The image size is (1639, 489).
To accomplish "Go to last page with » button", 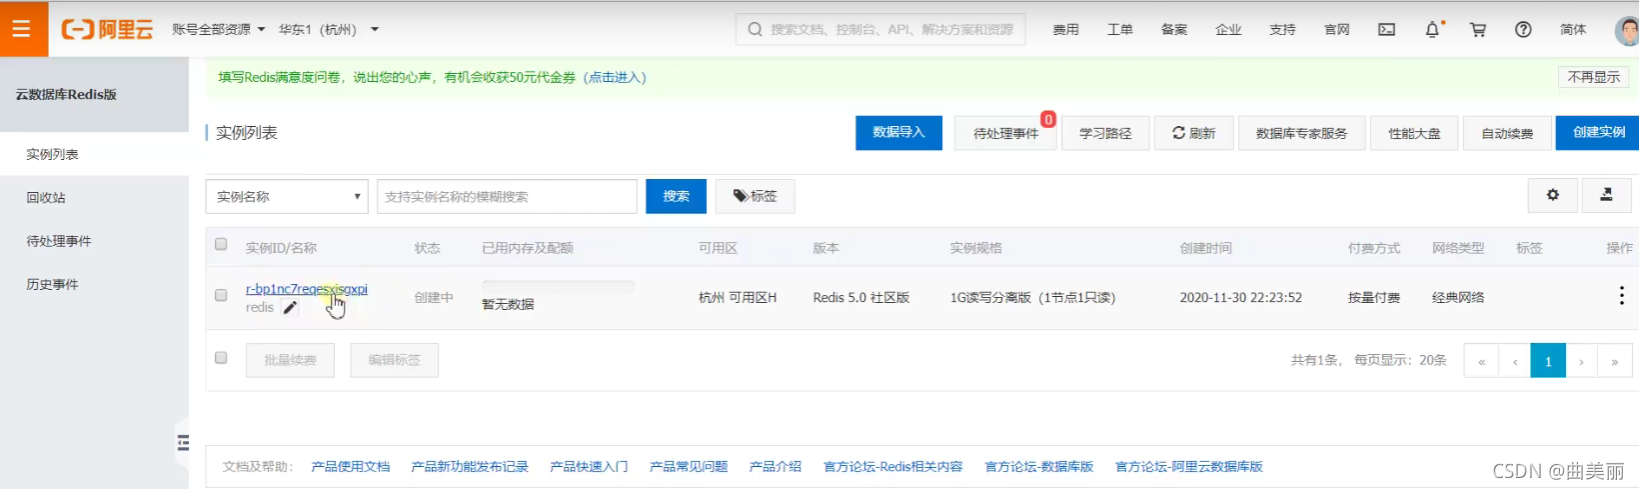I will click(x=1614, y=361).
